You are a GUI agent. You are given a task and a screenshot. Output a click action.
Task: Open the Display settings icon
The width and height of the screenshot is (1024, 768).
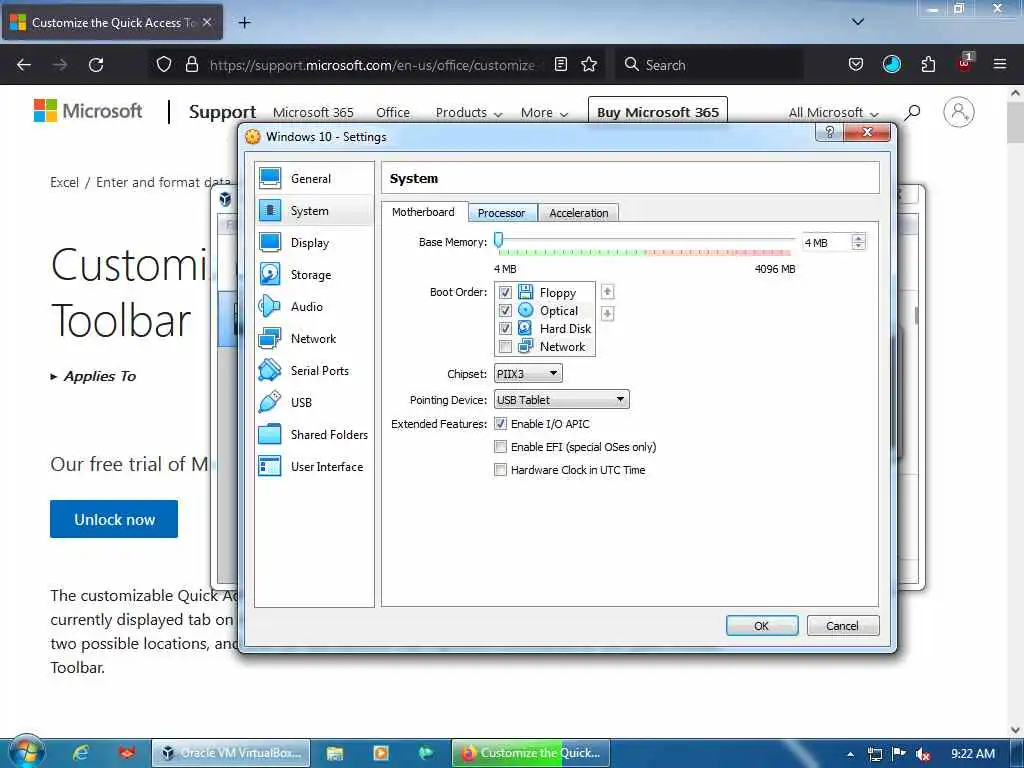click(270, 242)
